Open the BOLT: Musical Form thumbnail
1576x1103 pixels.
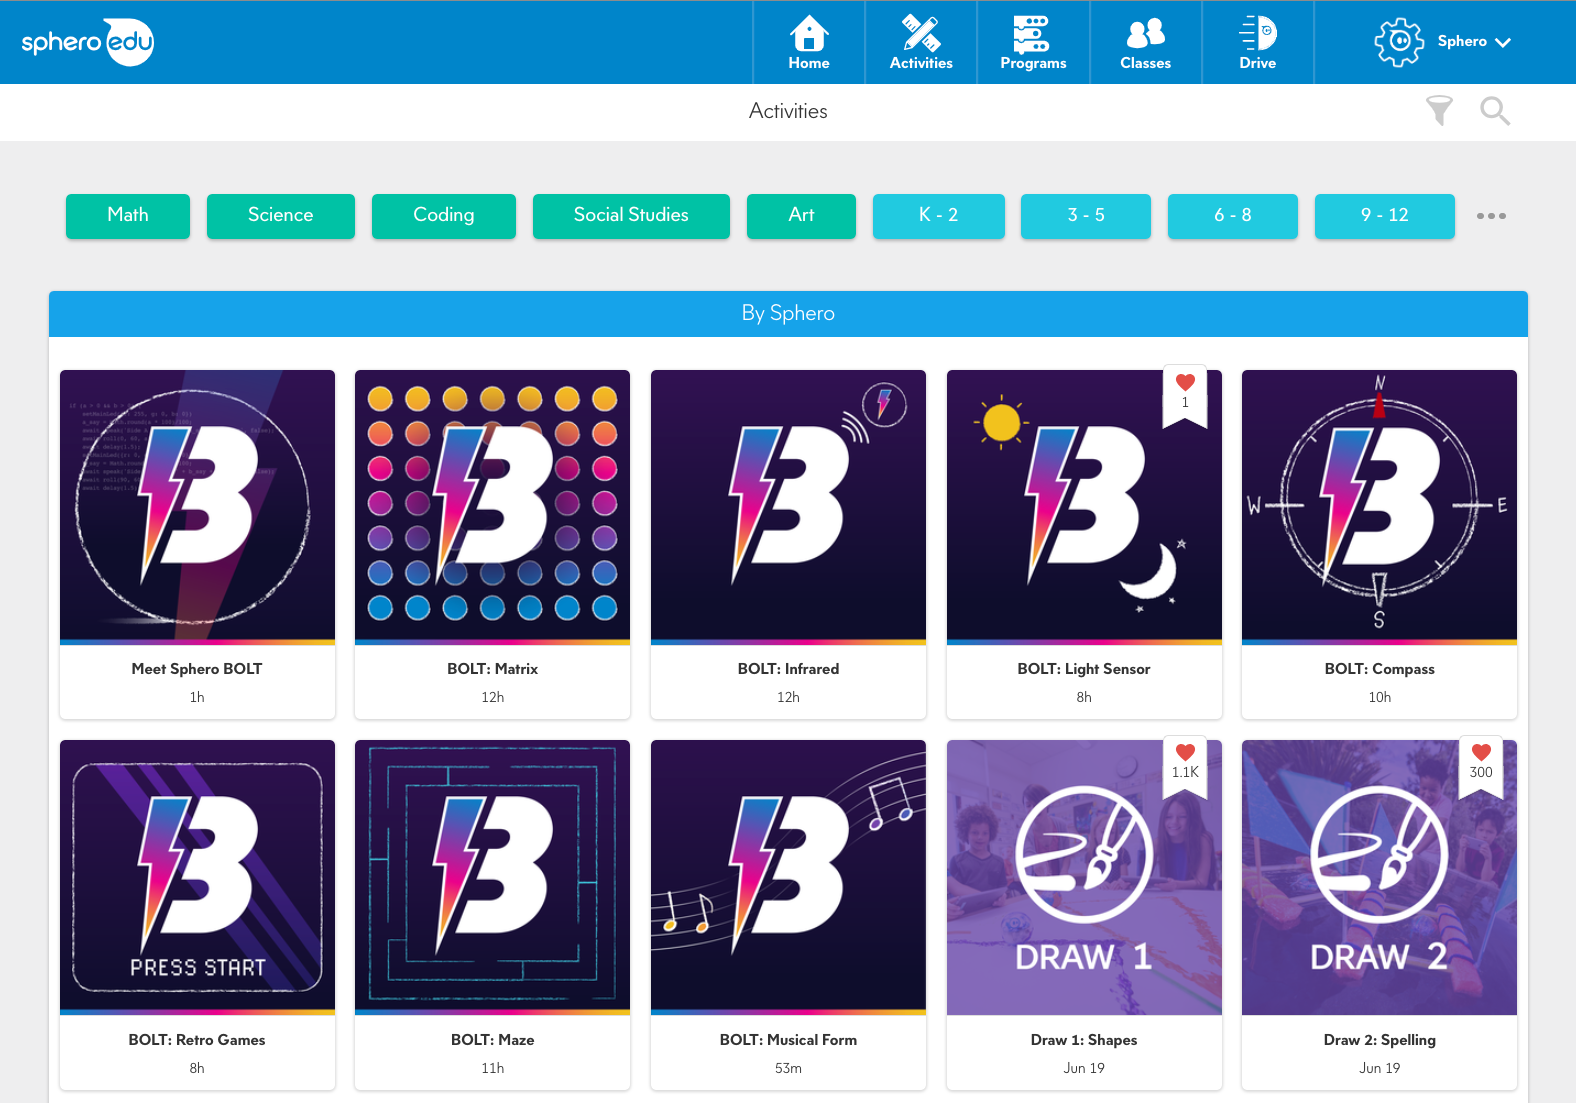coord(788,877)
